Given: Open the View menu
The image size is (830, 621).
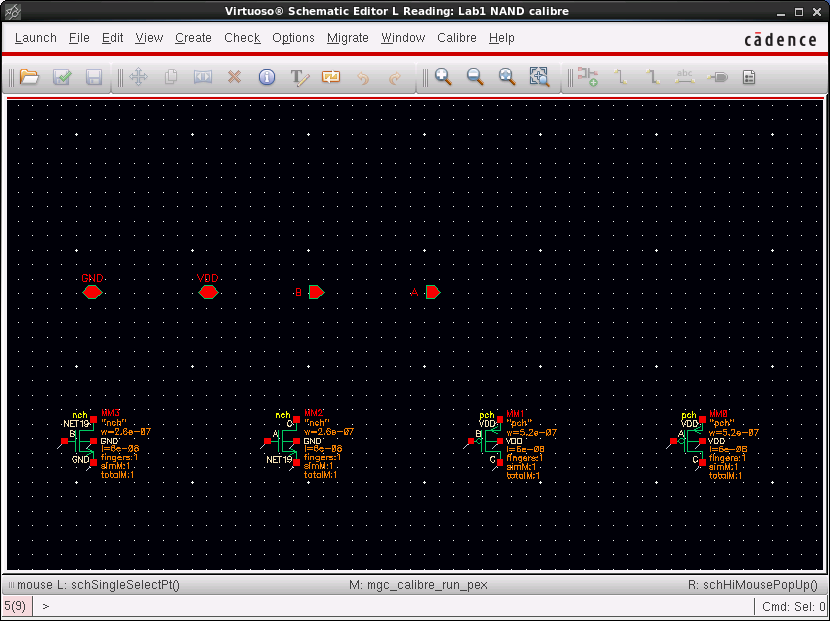Looking at the screenshot, I should pos(149,38).
